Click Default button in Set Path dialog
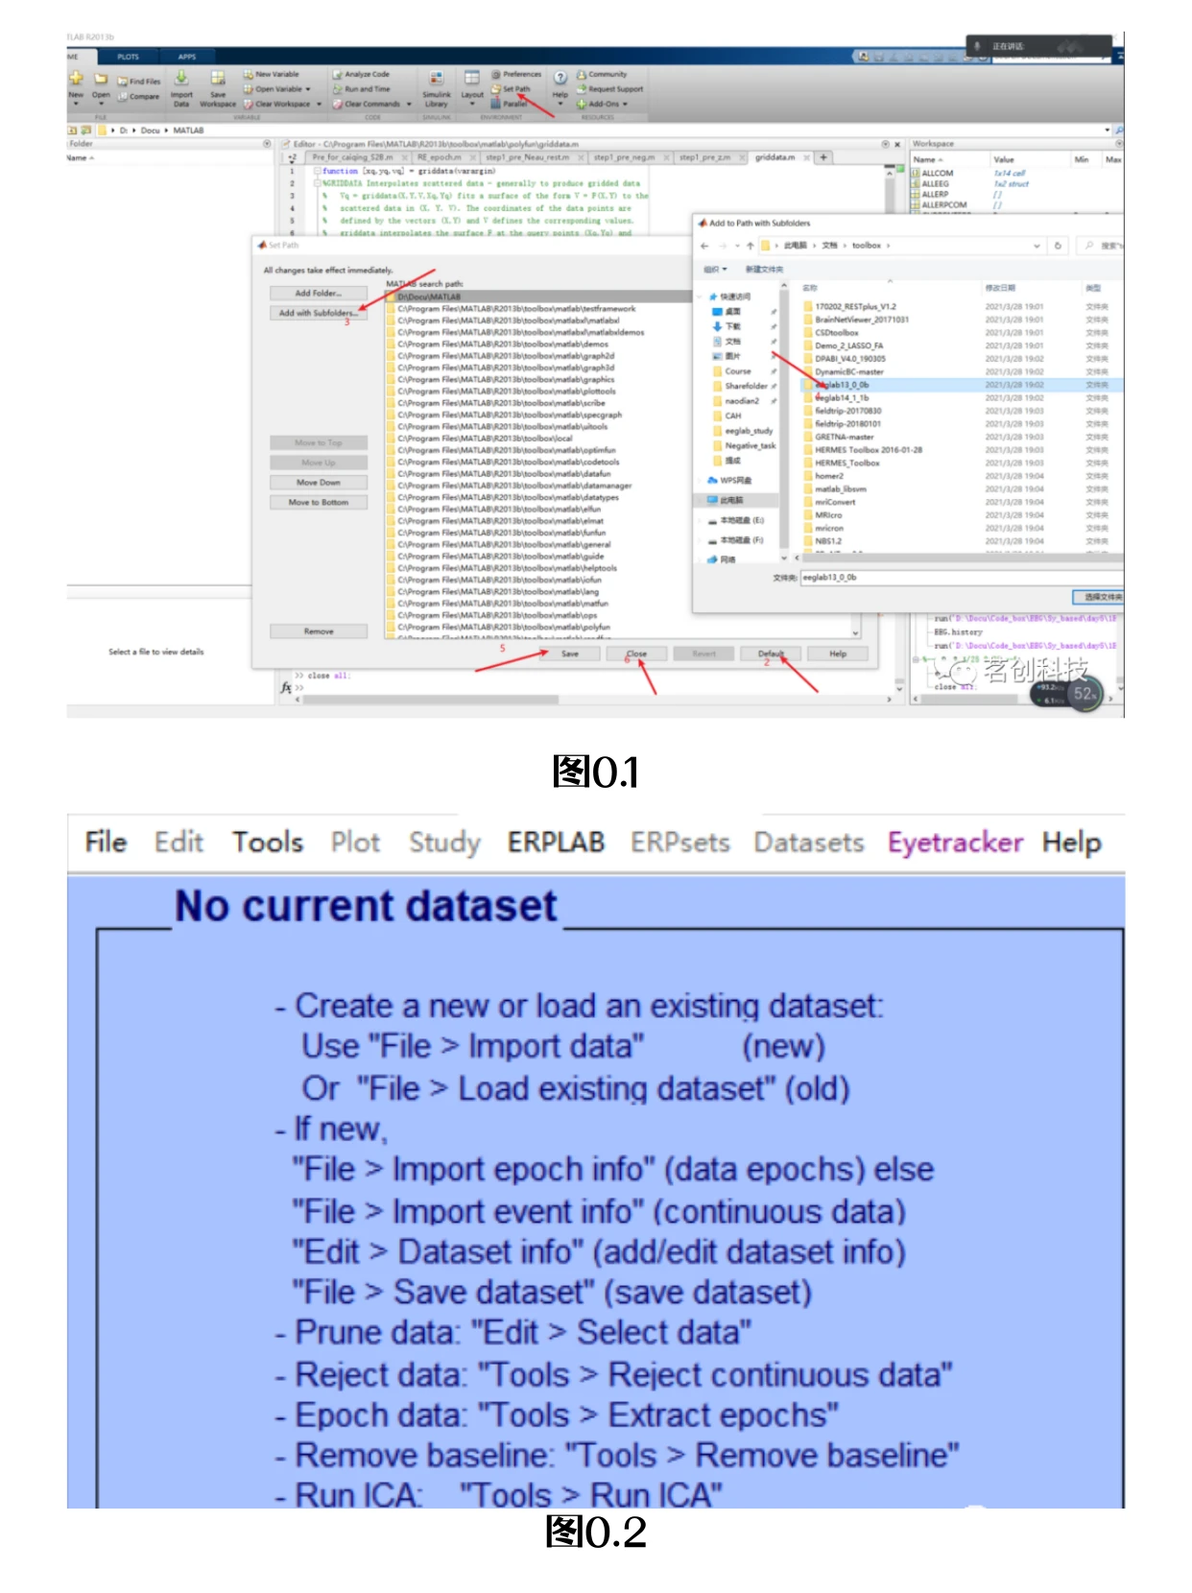Image resolution: width=1192 pixels, height=1593 pixels. point(771,653)
